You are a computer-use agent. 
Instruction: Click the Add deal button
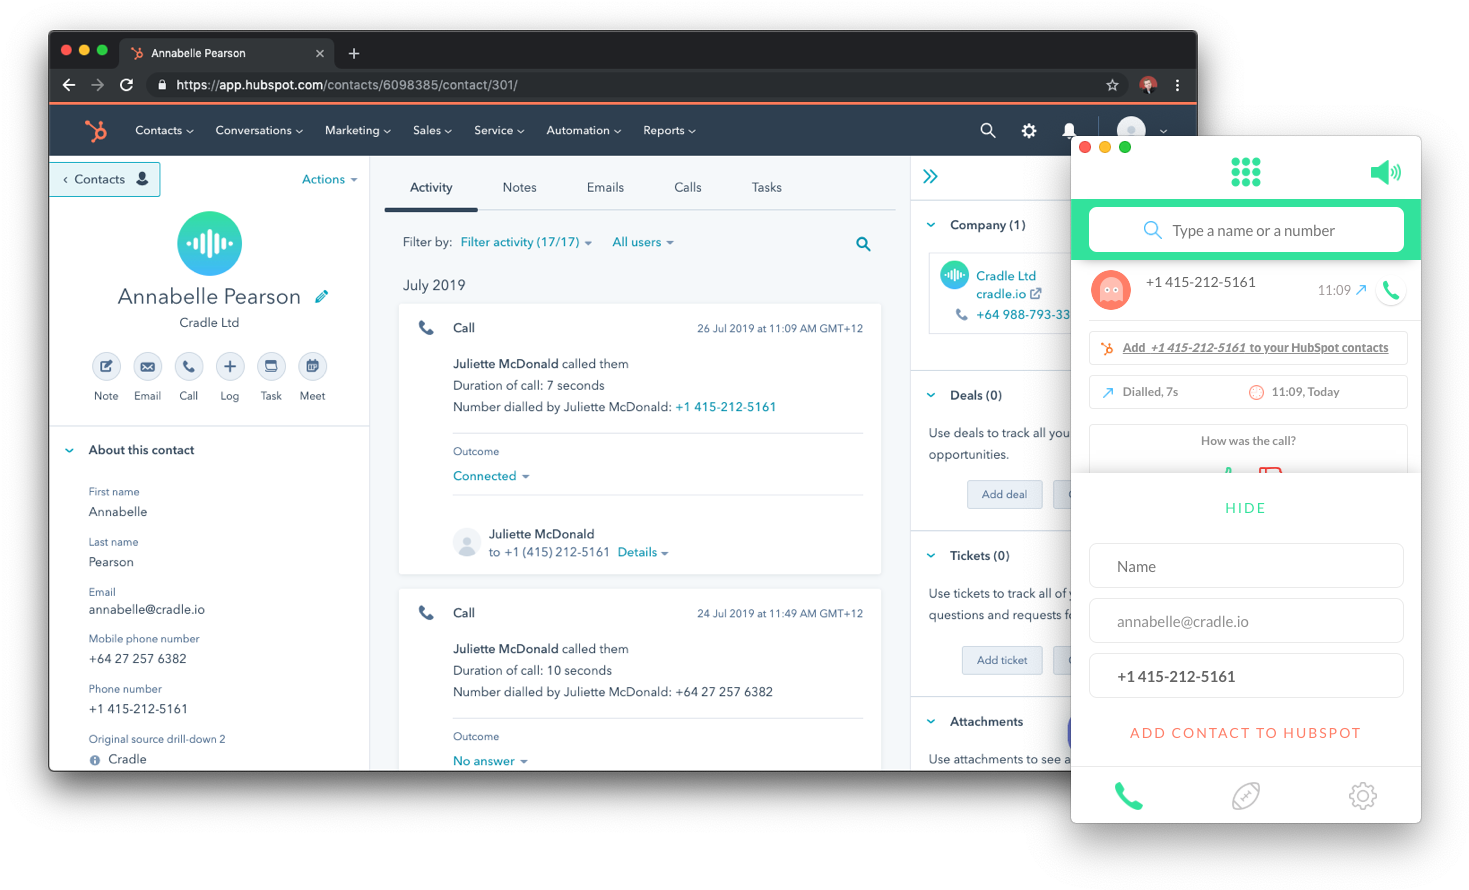pos(1004,494)
